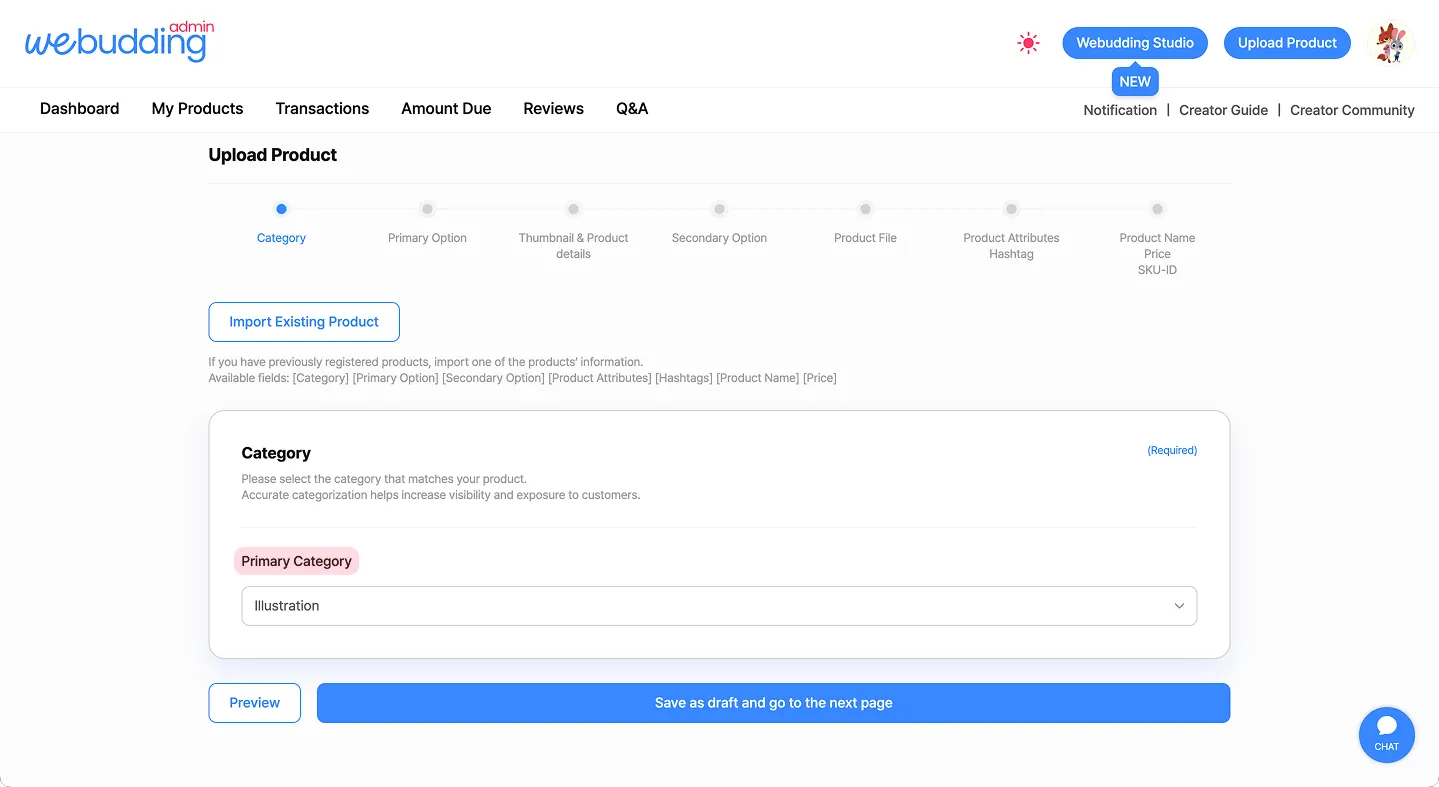This screenshot has width=1439, height=787.
Task: Open the chat bubble widget
Action: pos(1386,734)
